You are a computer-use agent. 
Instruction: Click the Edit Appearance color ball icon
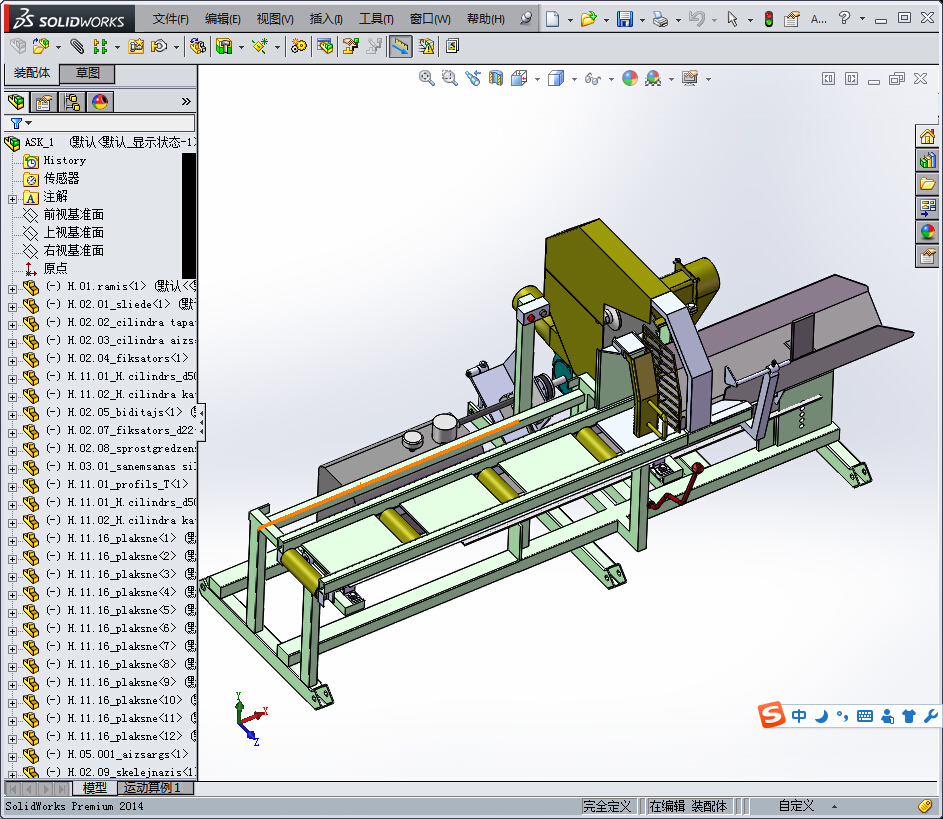630,78
